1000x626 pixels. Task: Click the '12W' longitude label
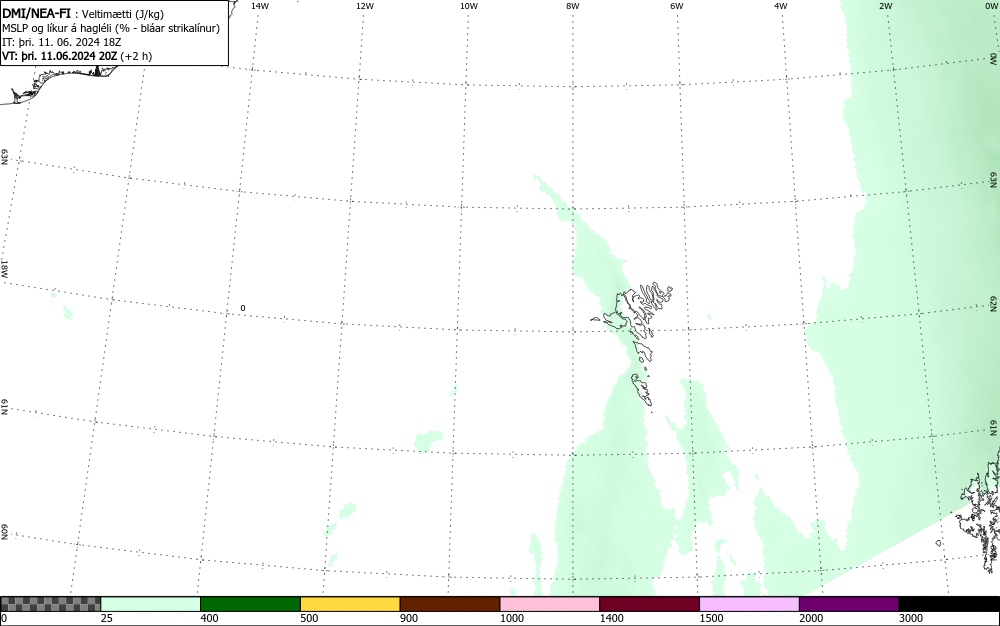tap(365, 6)
